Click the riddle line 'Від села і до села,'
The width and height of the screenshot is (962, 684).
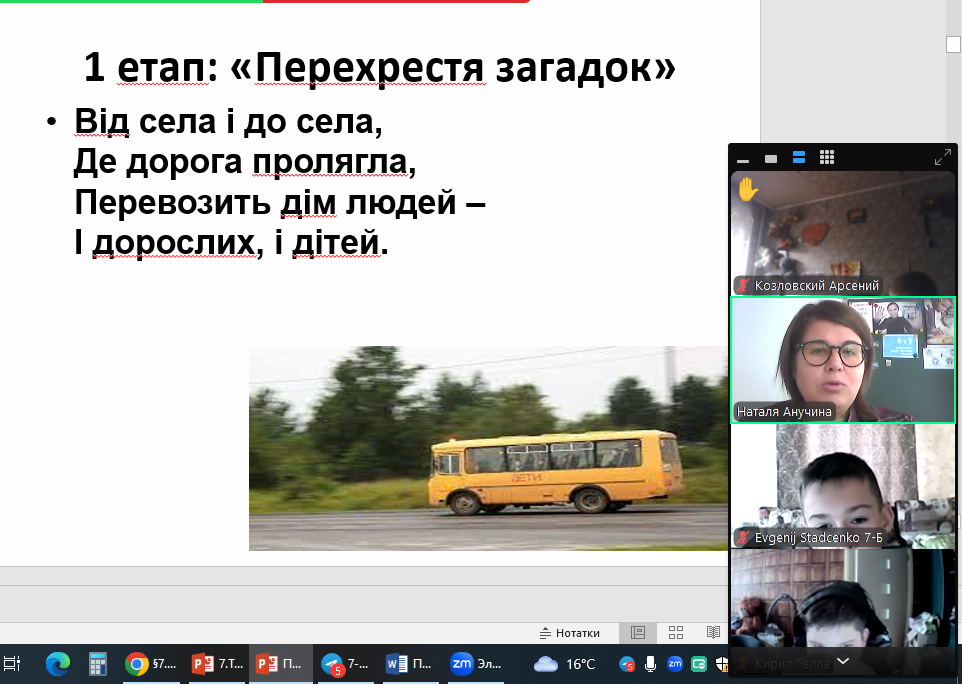point(228,121)
